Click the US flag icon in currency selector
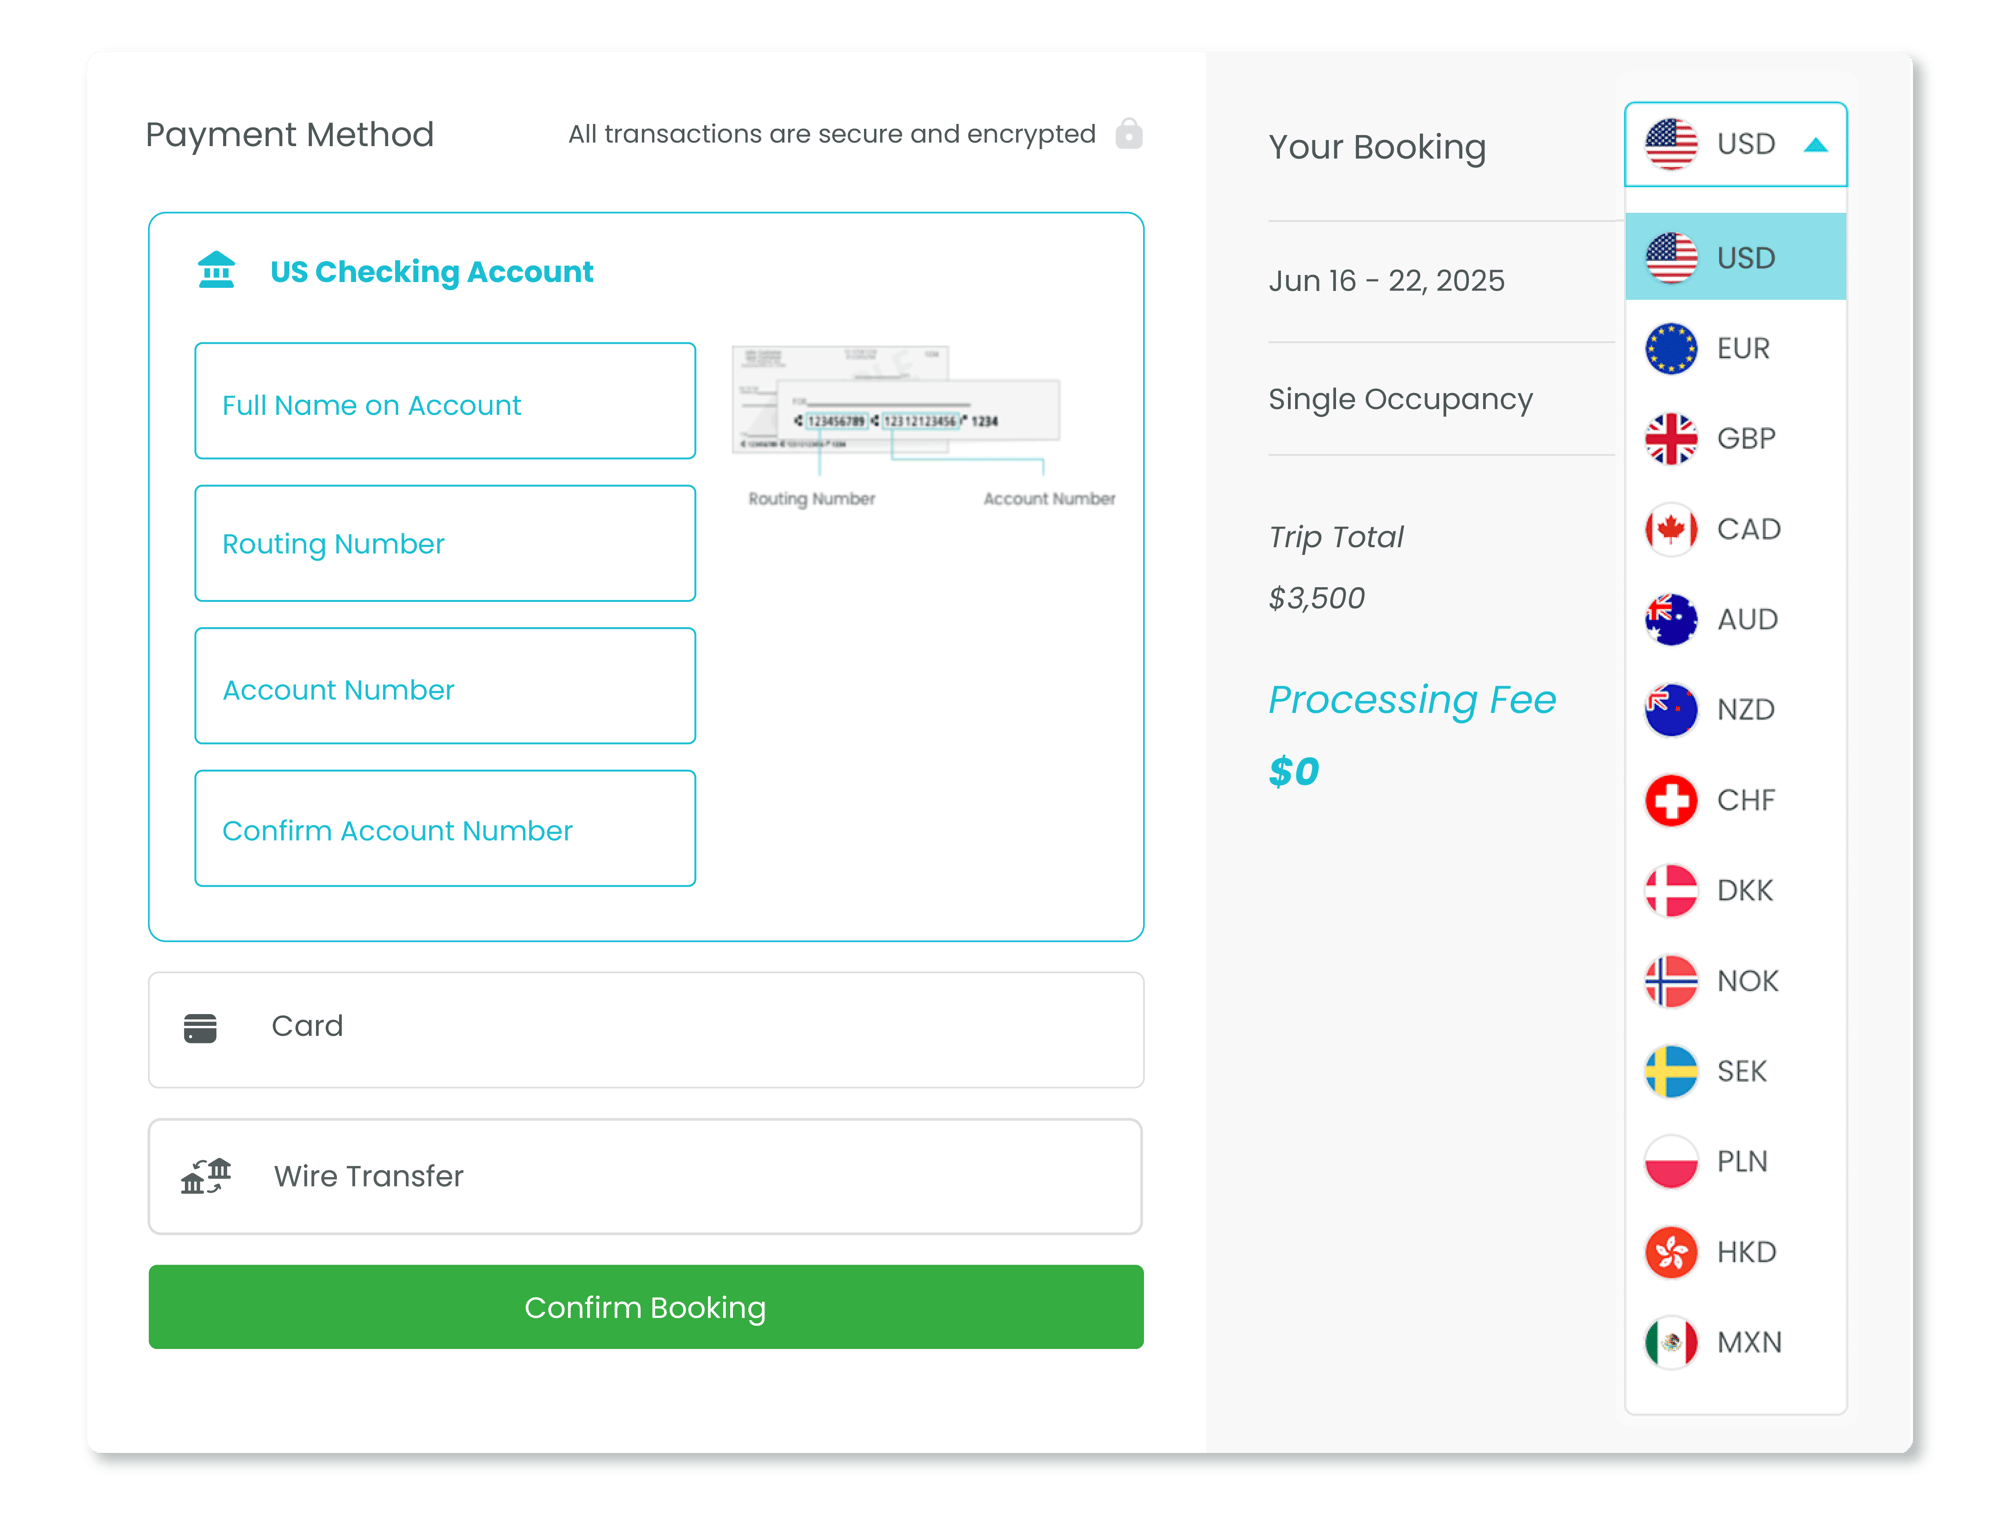2000x1540 pixels. pos(1670,144)
